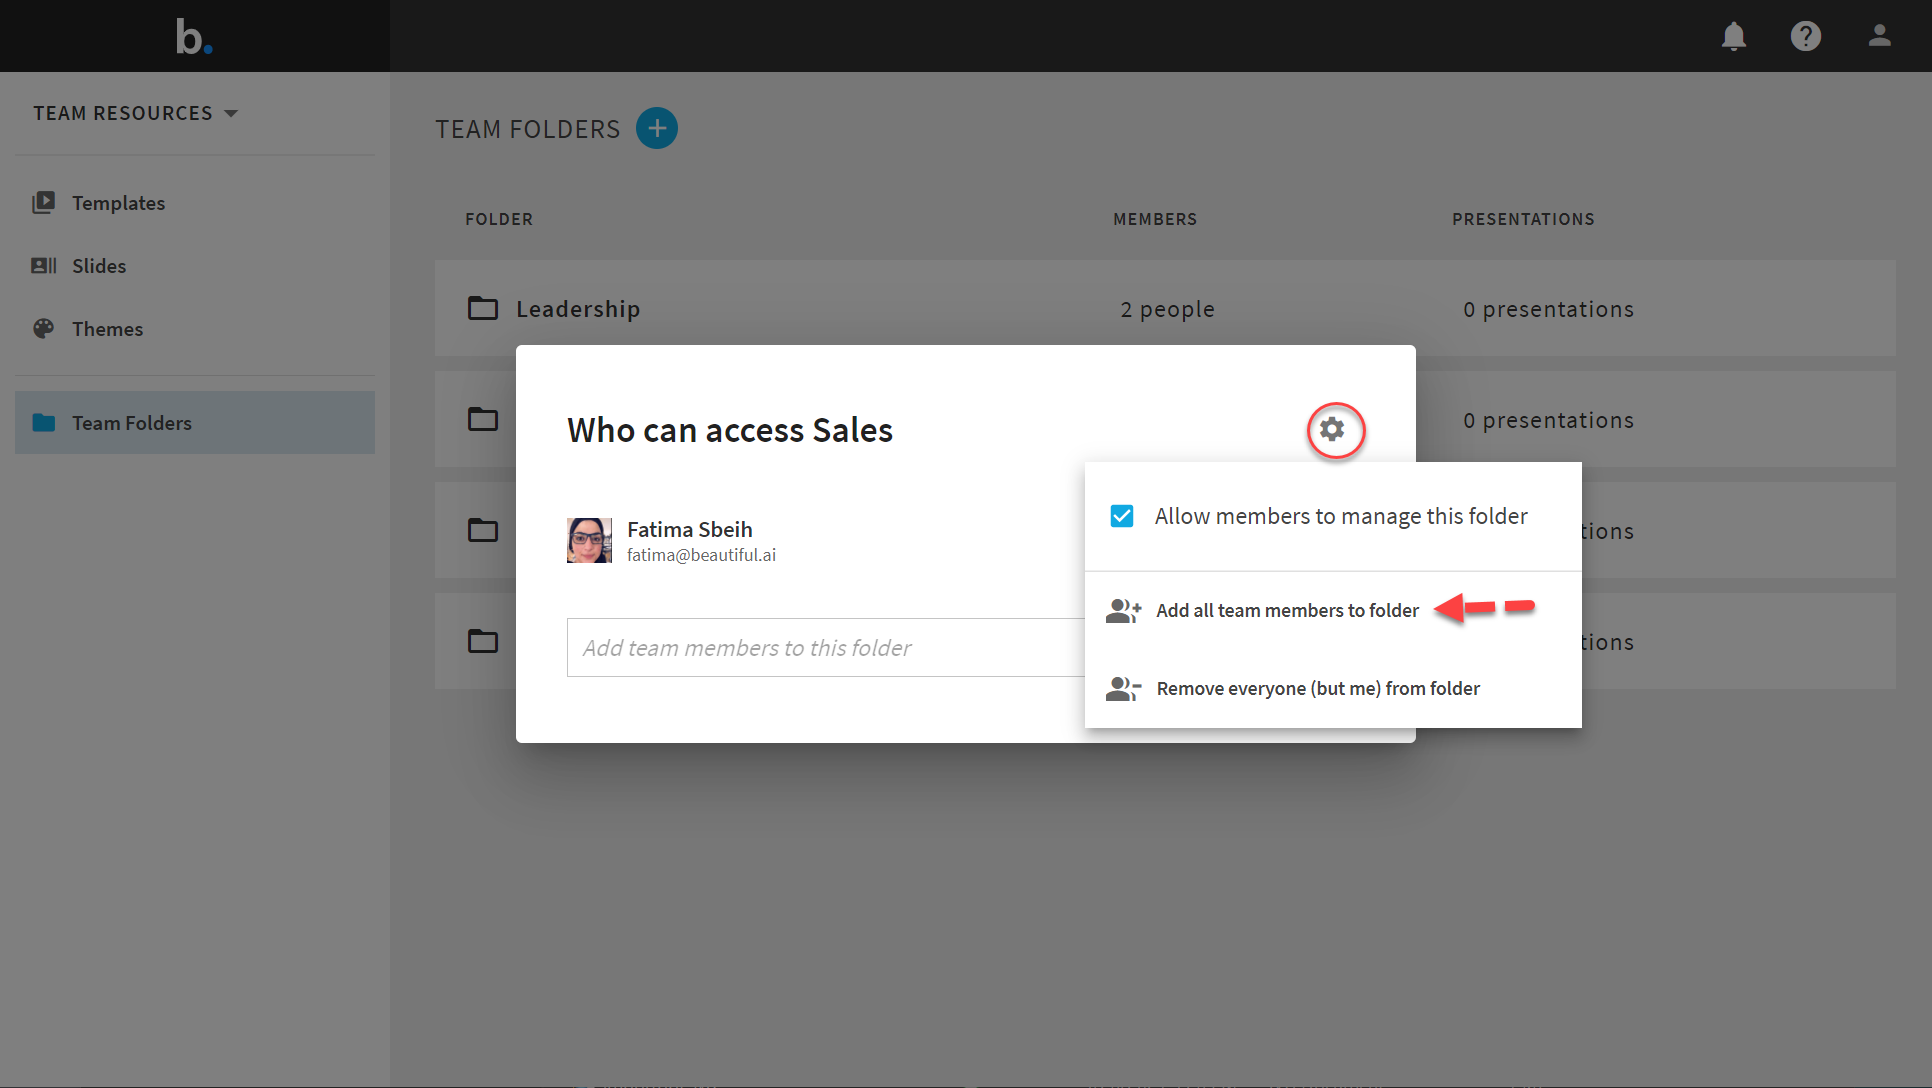
Task: Open the help question mark icon
Action: pos(1805,37)
